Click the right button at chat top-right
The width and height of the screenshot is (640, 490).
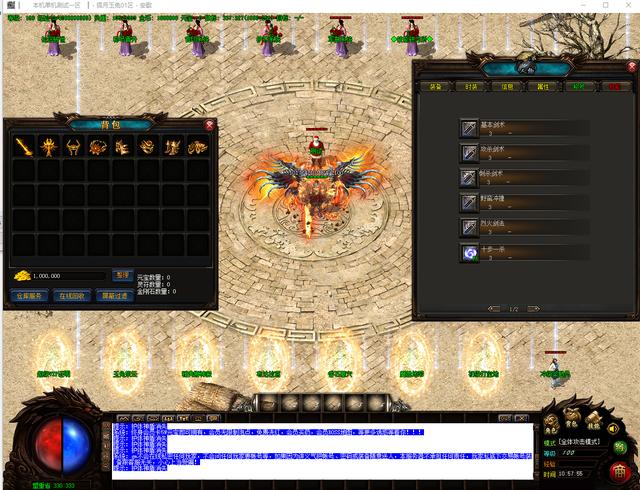coord(521,418)
